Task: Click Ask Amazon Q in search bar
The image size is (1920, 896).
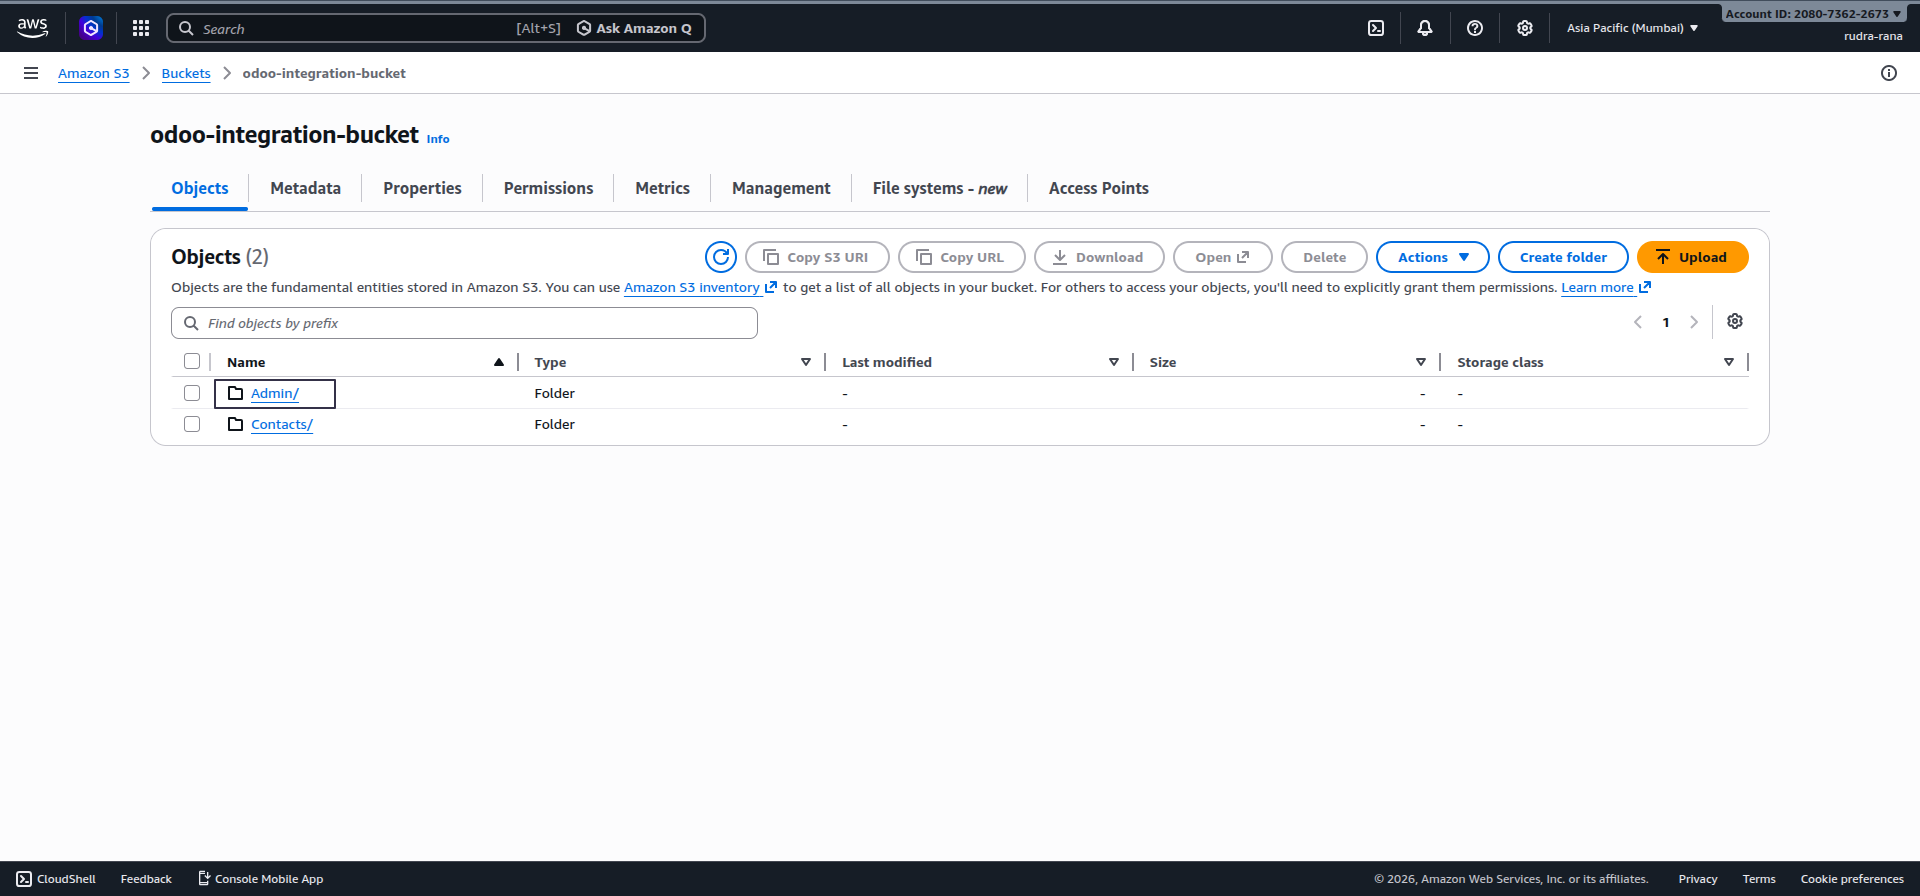Action: [x=634, y=28]
